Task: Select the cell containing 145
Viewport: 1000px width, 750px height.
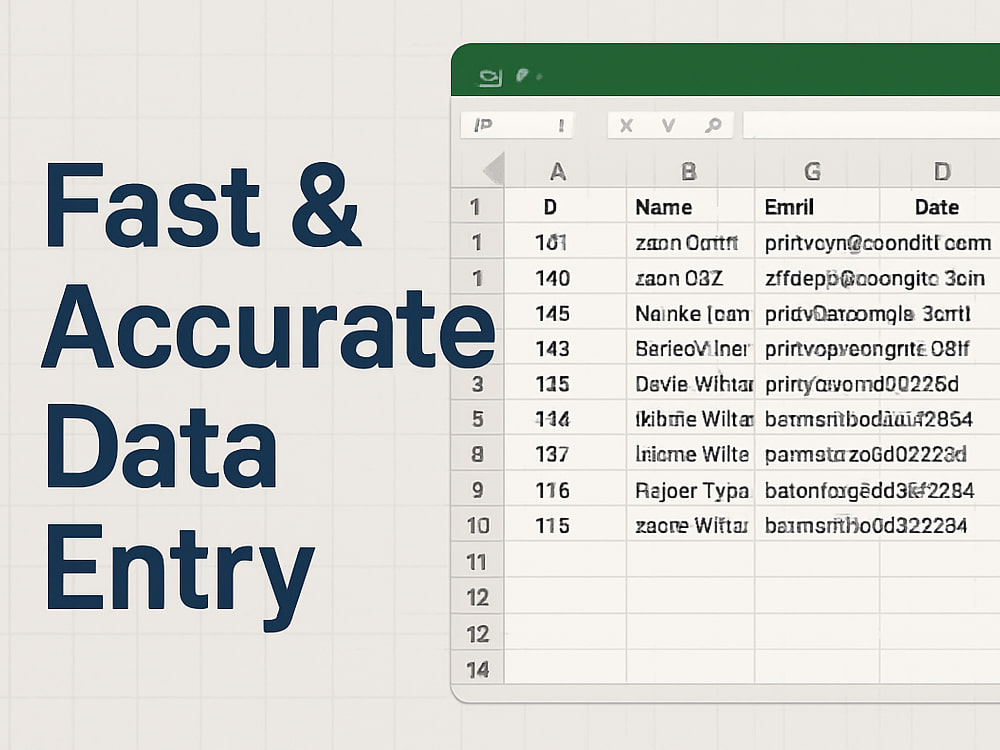Action: pyautogui.click(x=566, y=313)
